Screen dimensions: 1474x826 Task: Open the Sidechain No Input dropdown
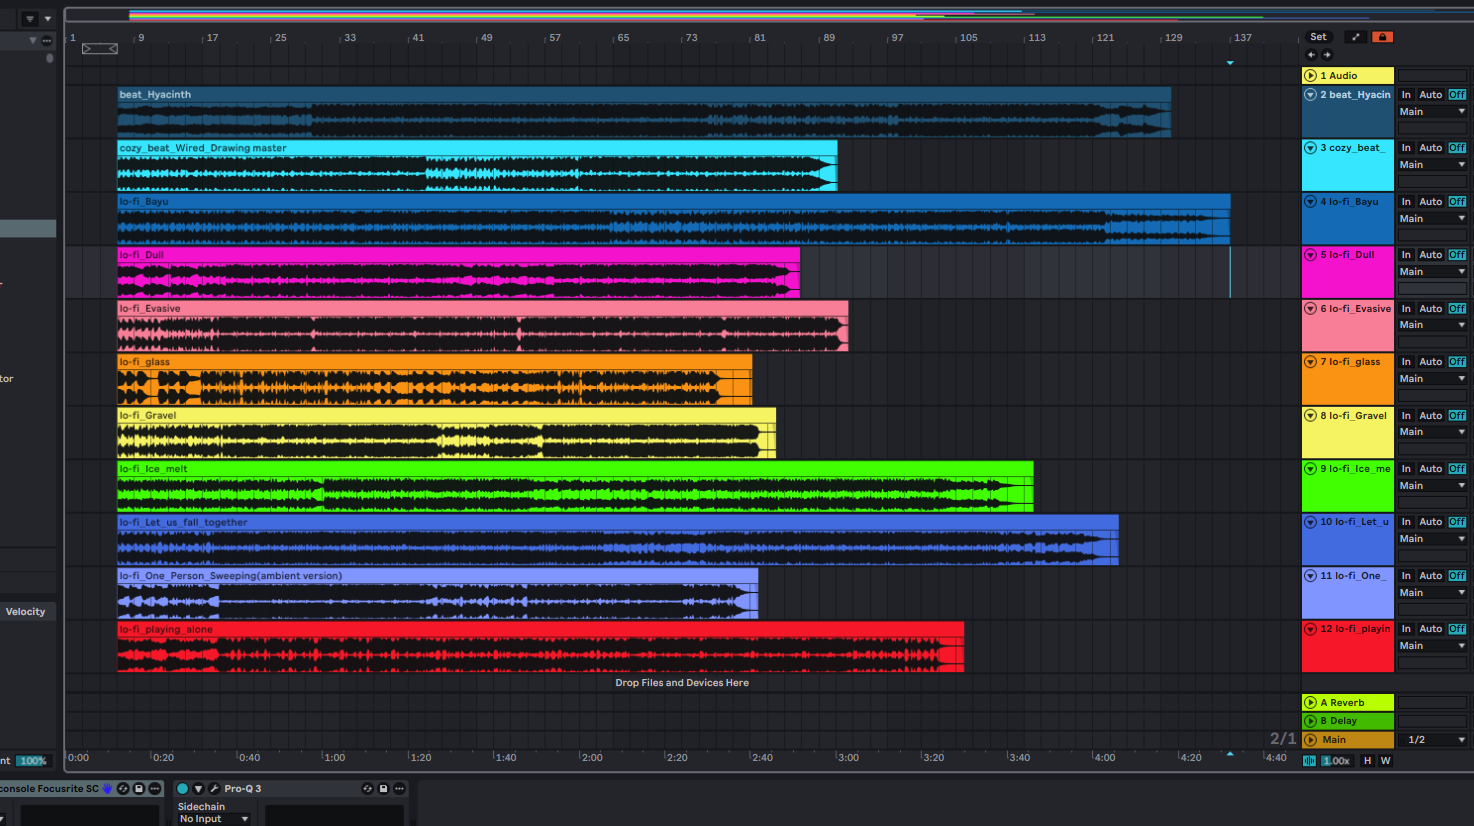pyautogui.click(x=214, y=819)
